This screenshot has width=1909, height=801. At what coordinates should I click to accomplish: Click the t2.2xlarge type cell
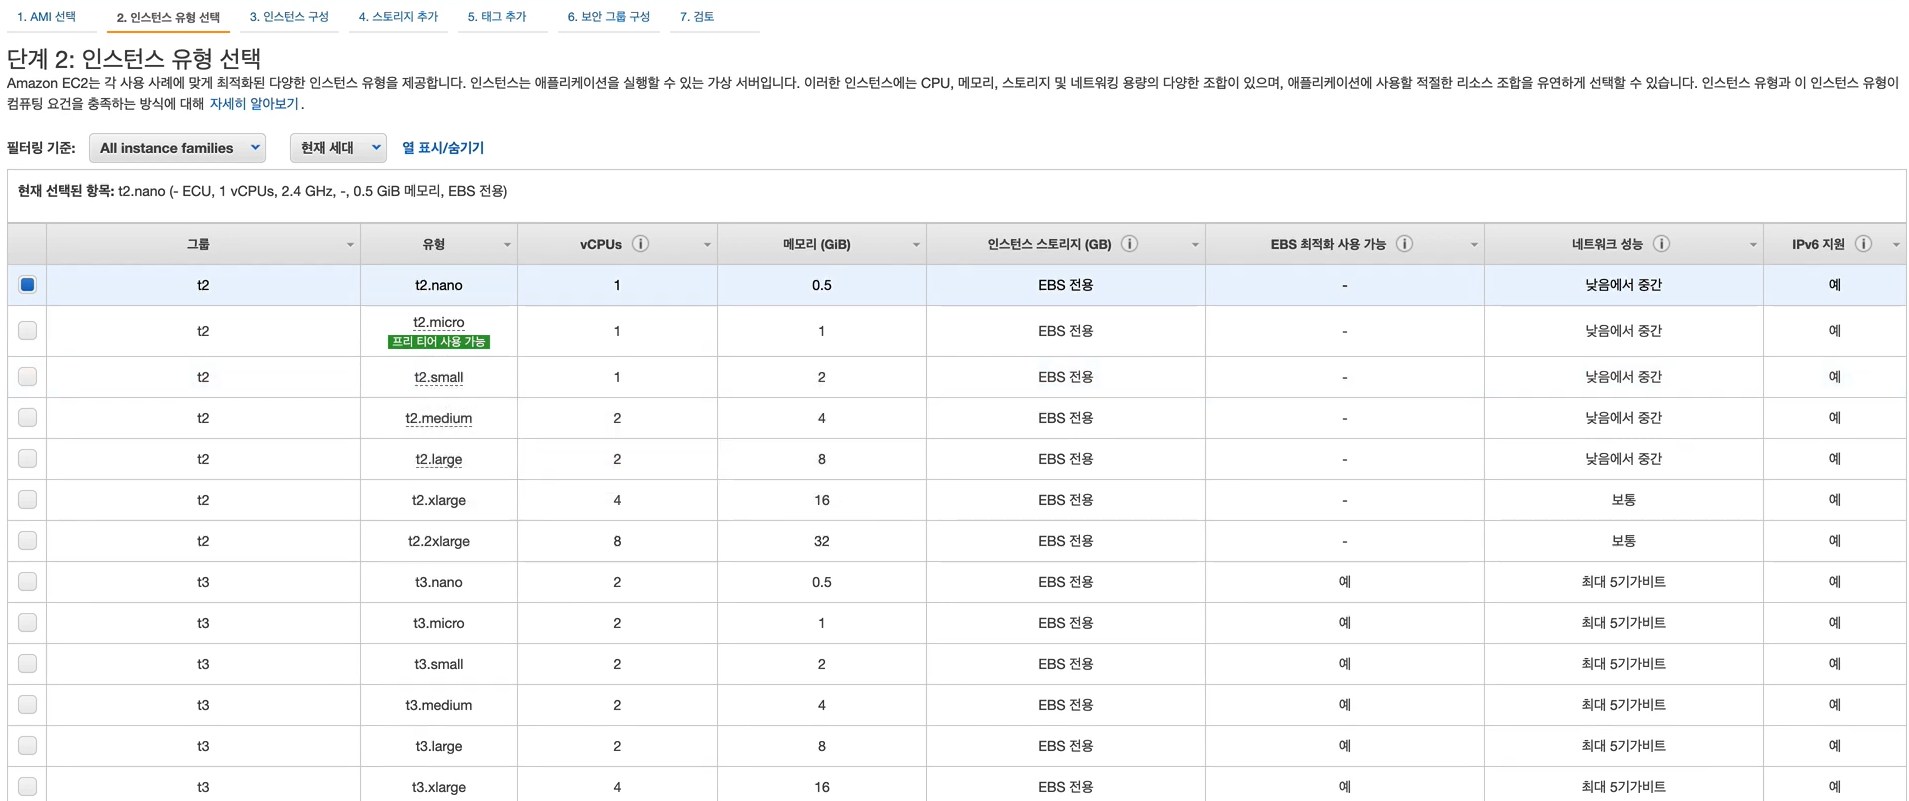[x=439, y=541]
